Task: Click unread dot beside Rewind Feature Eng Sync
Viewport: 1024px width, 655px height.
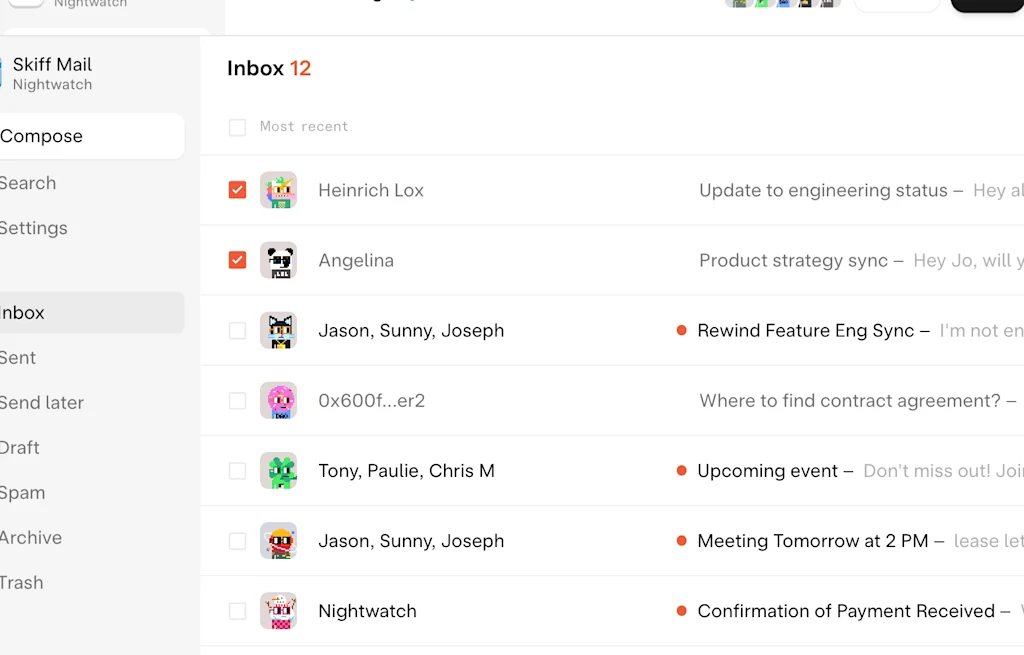Action: [681, 330]
